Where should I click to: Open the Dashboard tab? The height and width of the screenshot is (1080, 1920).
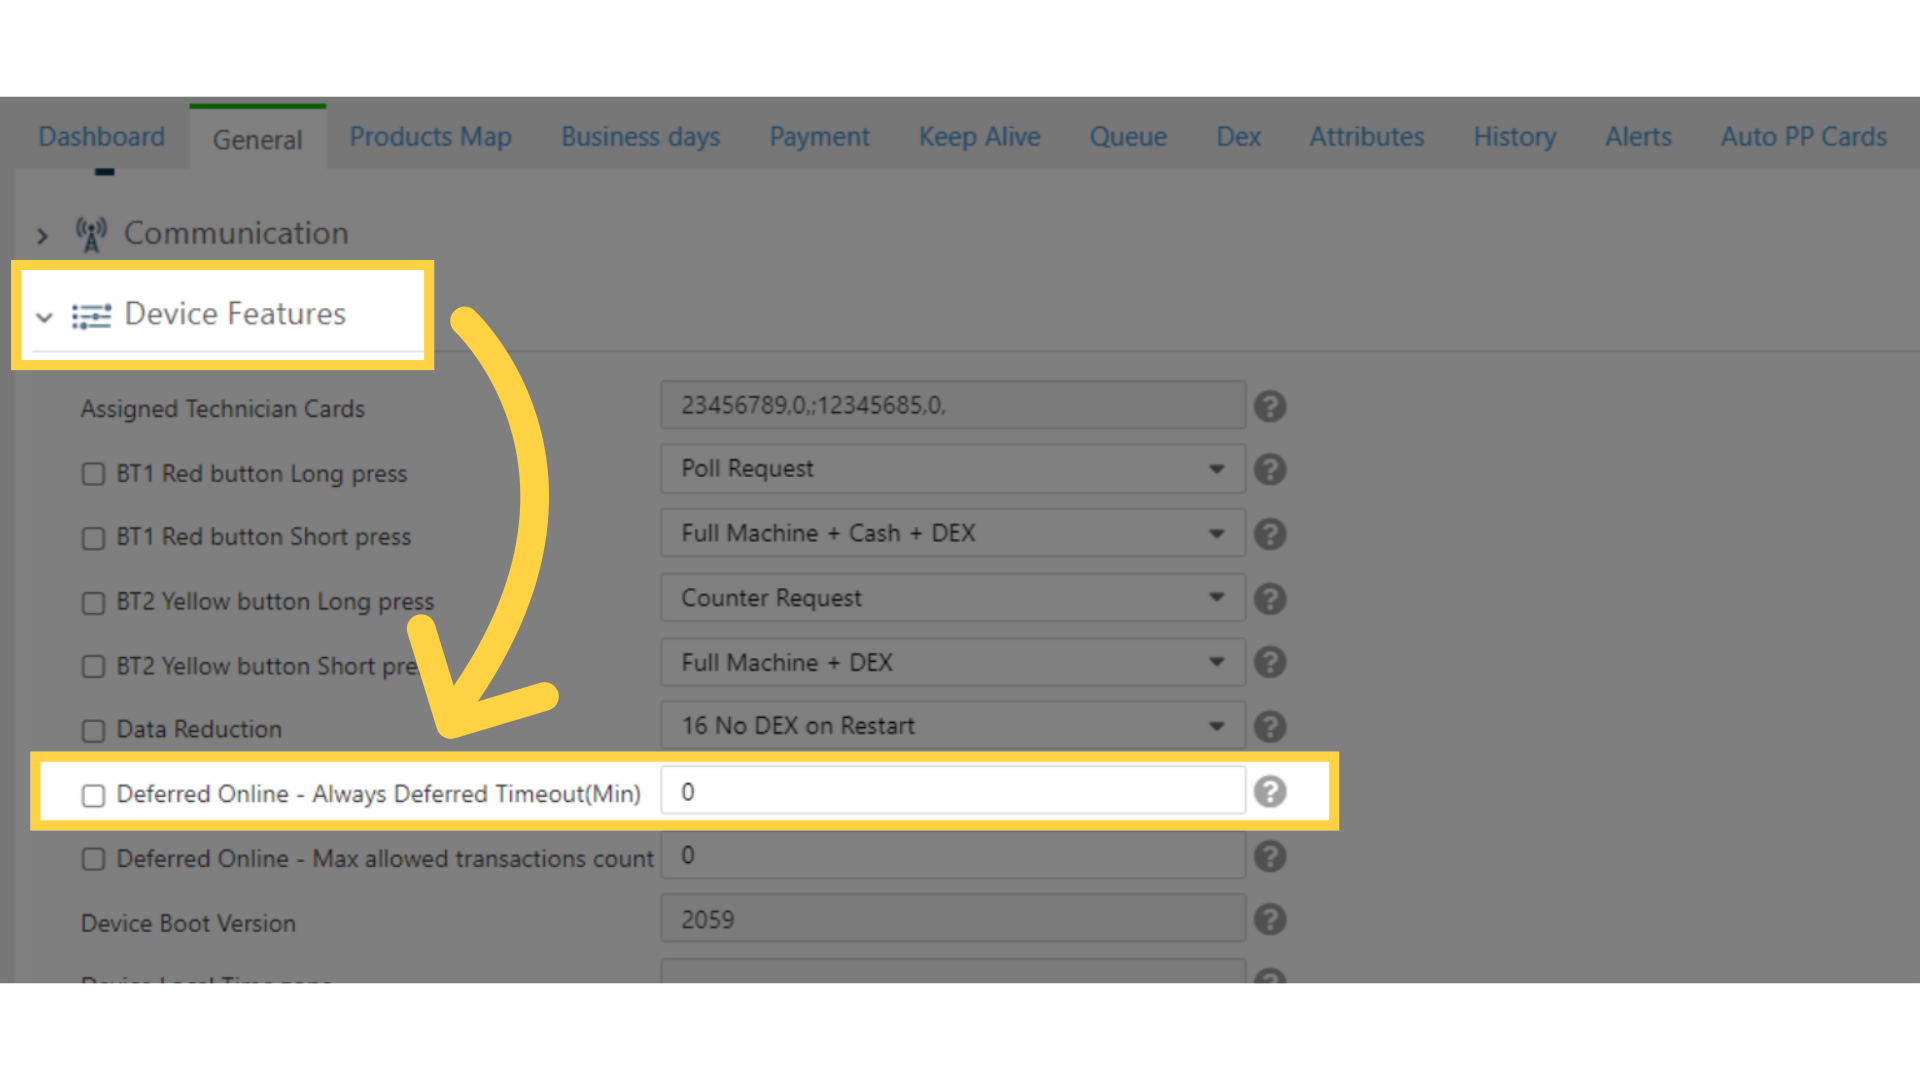point(102,136)
